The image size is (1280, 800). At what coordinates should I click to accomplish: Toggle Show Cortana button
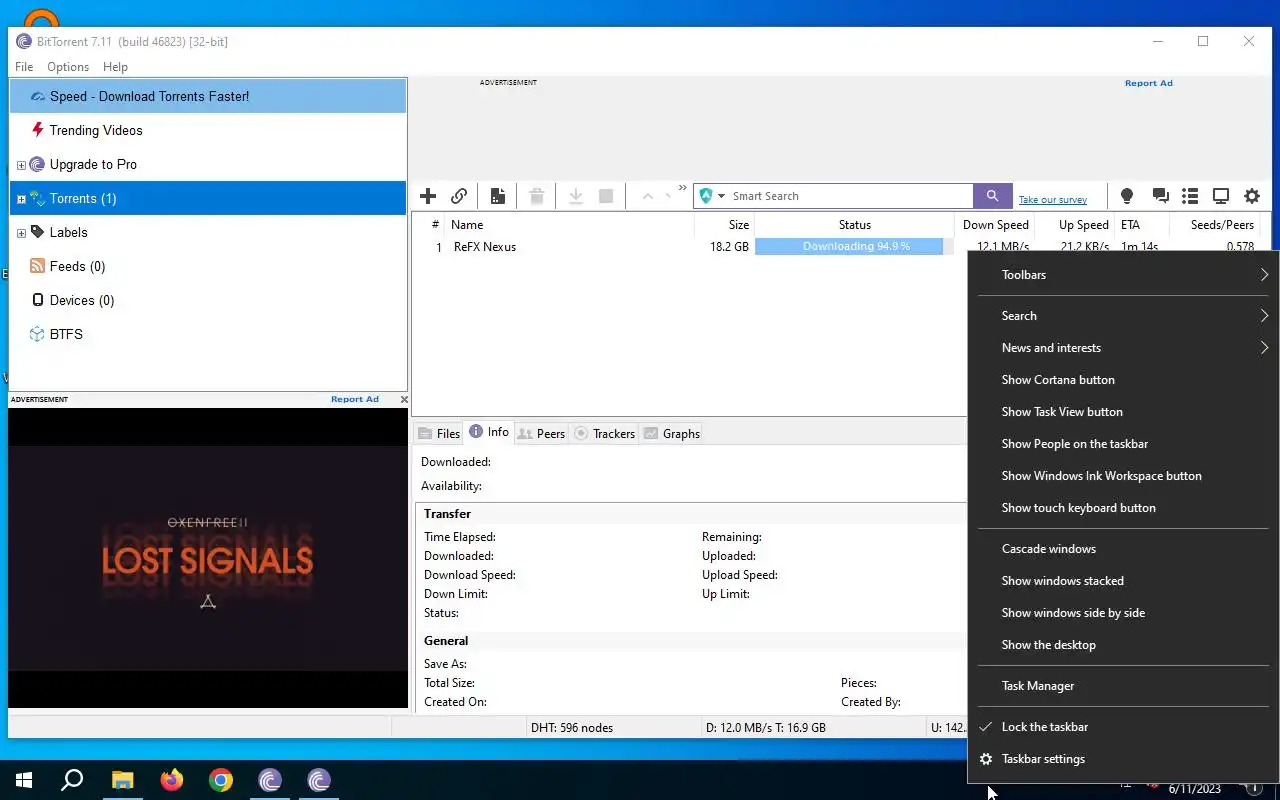tap(1122, 380)
